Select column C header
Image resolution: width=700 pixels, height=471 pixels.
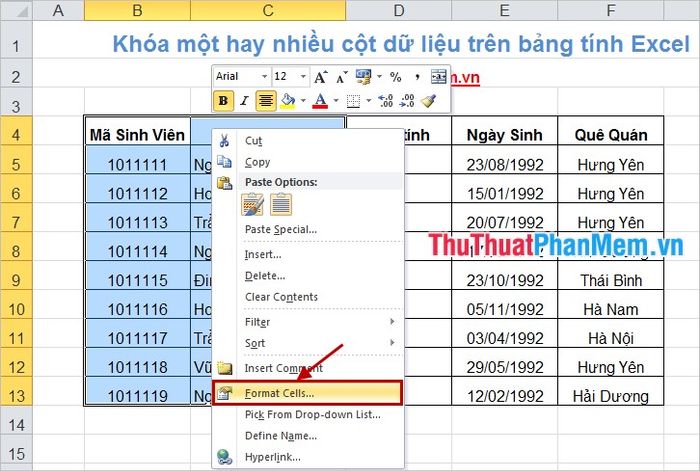tap(268, 10)
